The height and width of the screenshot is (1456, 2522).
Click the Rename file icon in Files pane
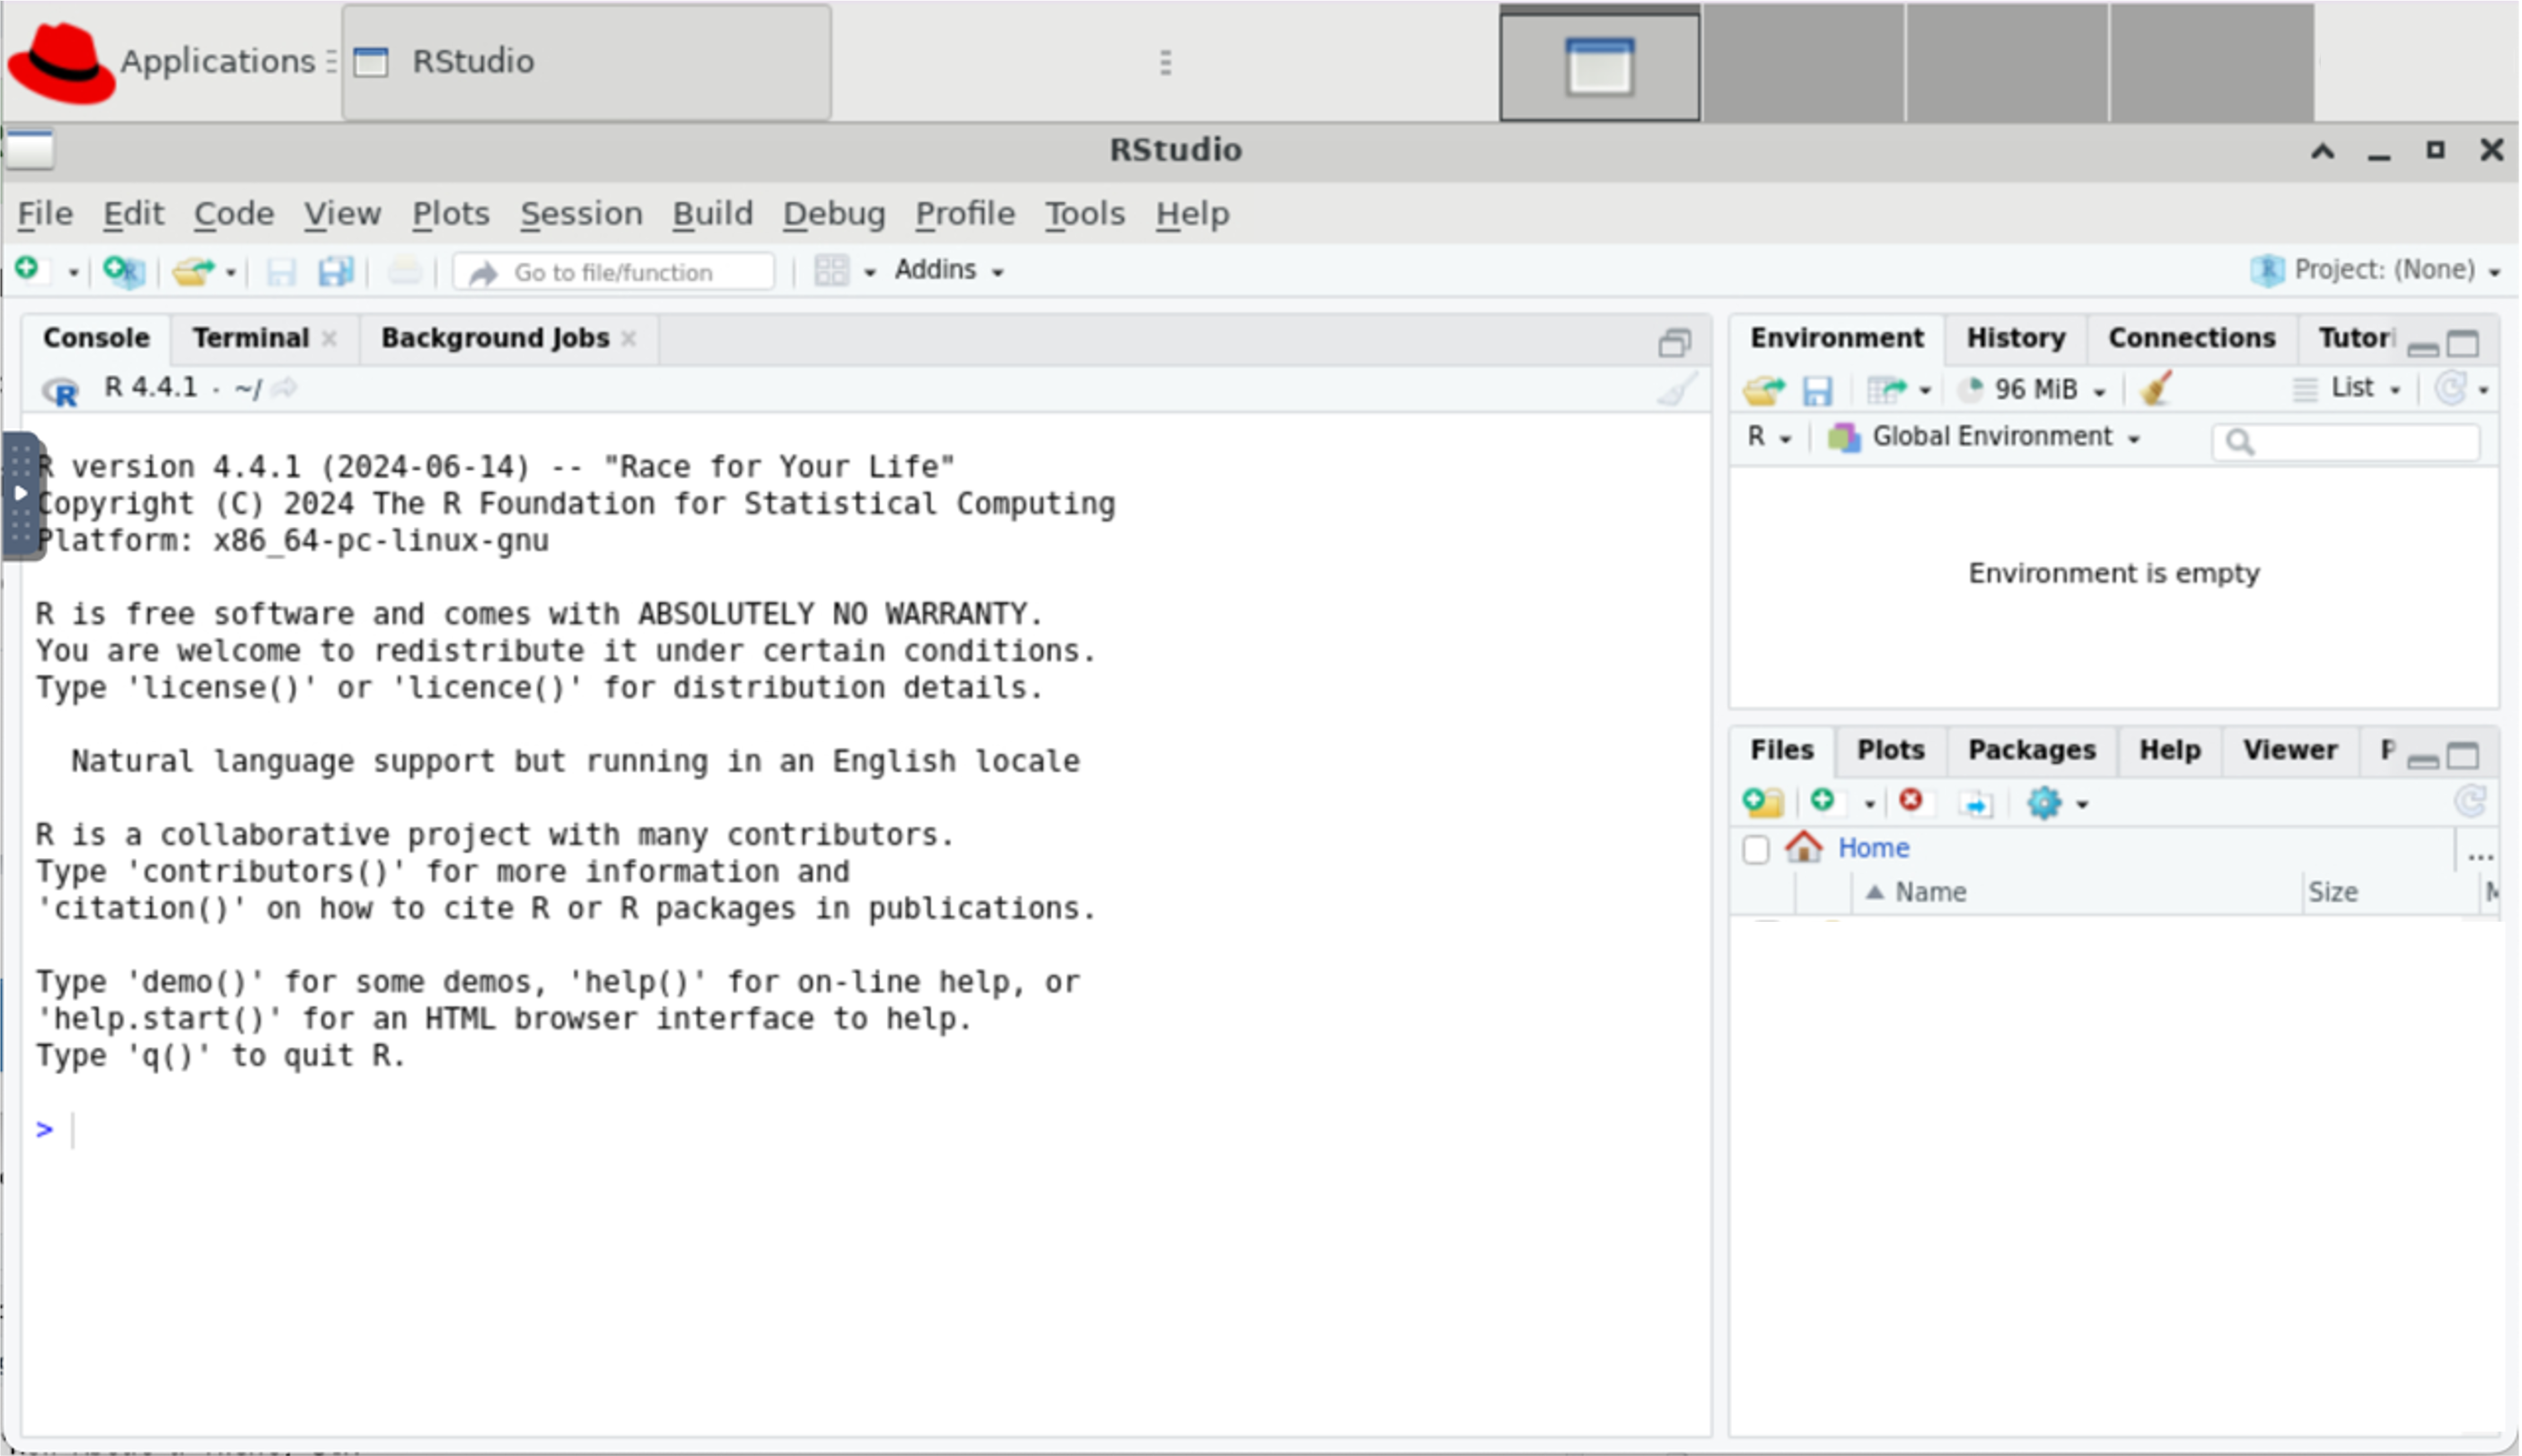[x=1976, y=803]
